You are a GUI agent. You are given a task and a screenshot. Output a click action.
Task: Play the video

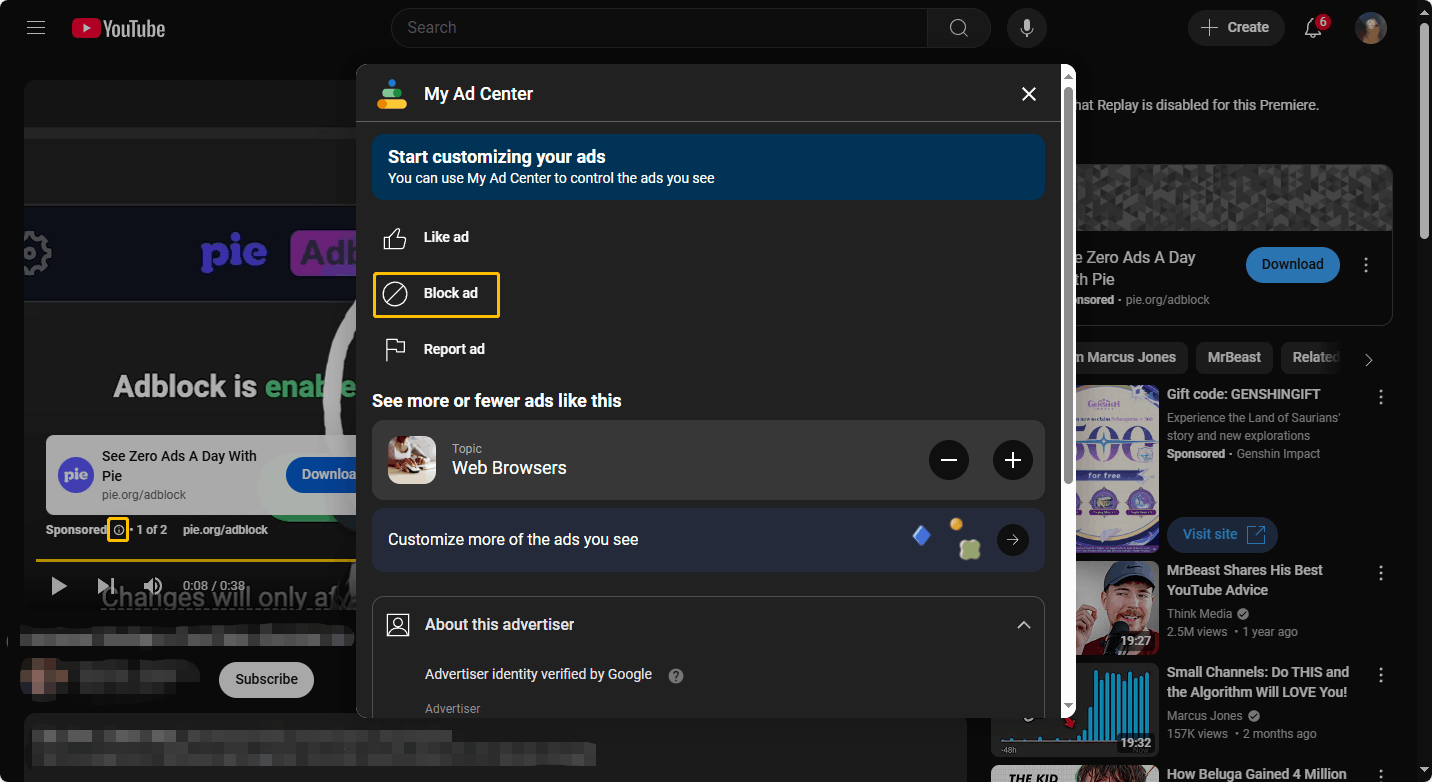point(59,586)
